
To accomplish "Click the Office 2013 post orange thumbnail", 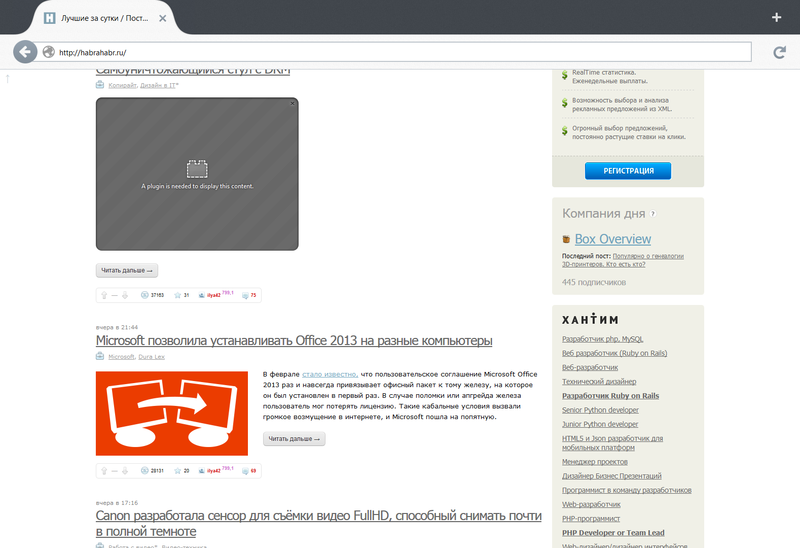I will point(172,413).
